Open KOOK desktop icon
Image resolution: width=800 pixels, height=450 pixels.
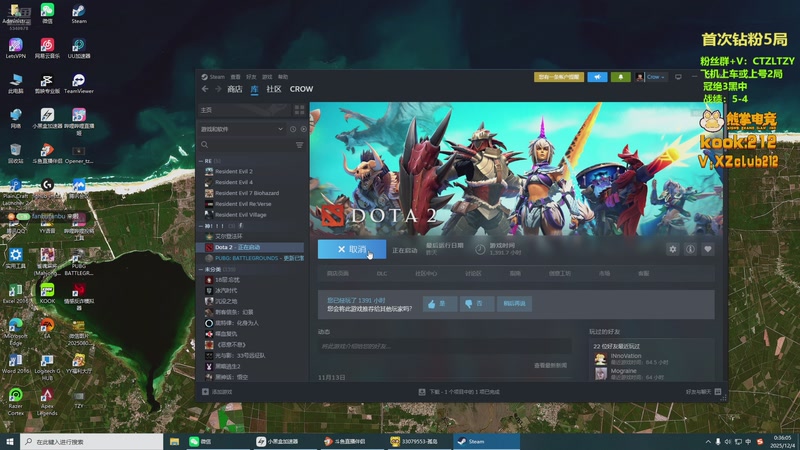coord(47,293)
